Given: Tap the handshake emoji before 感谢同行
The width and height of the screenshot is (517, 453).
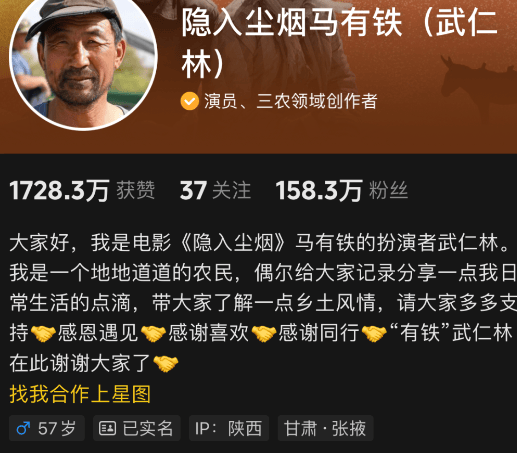Looking at the screenshot, I should point(264,334).
